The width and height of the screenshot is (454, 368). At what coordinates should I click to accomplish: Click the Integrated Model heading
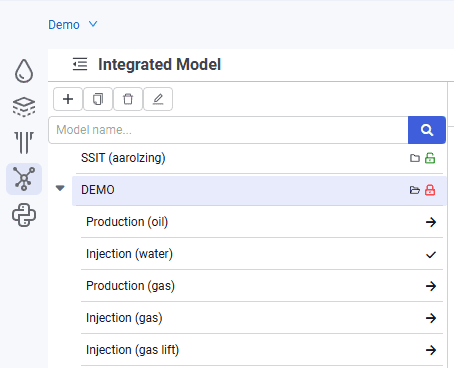click(x=160, y=64)
